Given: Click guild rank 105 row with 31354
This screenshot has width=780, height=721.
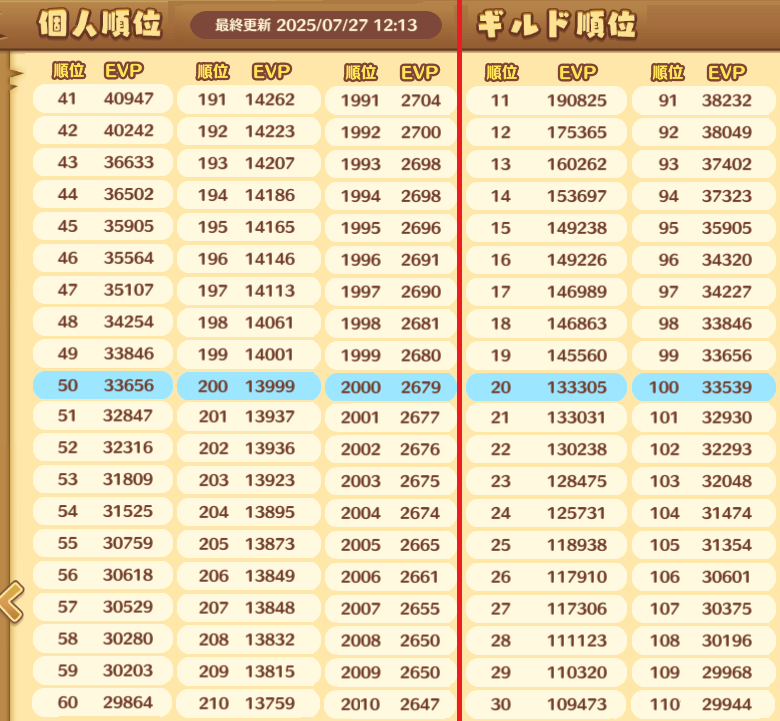Looking at the screenshot, I should click(x=704, y=545).
